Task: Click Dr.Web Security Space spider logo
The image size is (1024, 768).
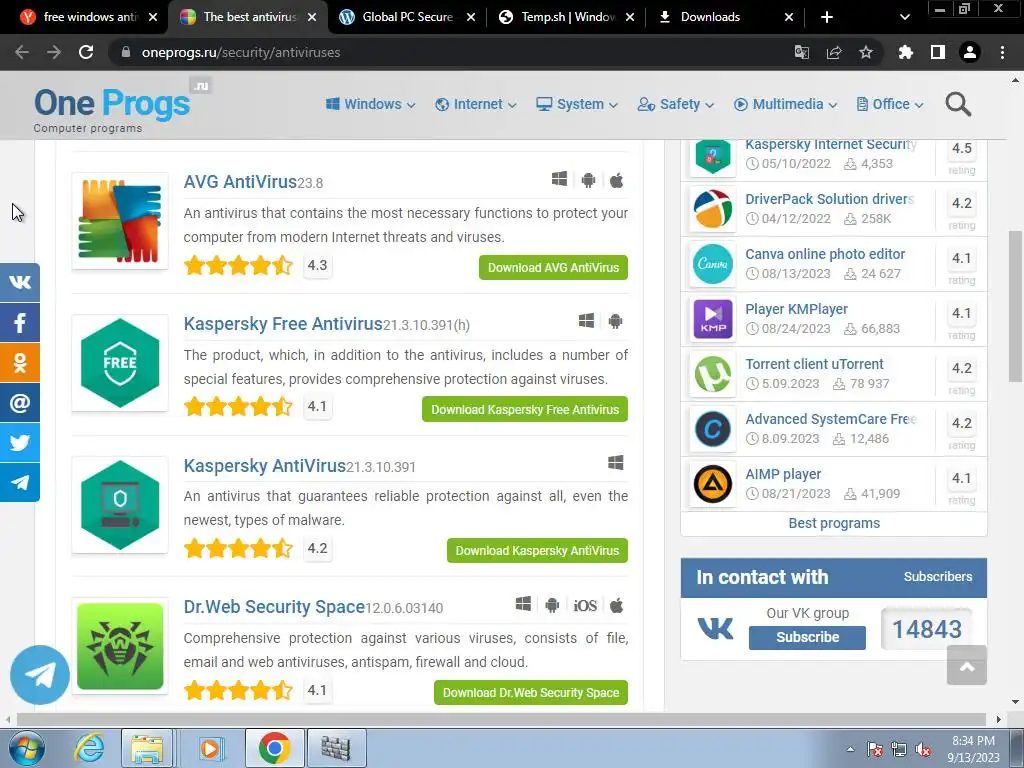Action: (120, 646)
